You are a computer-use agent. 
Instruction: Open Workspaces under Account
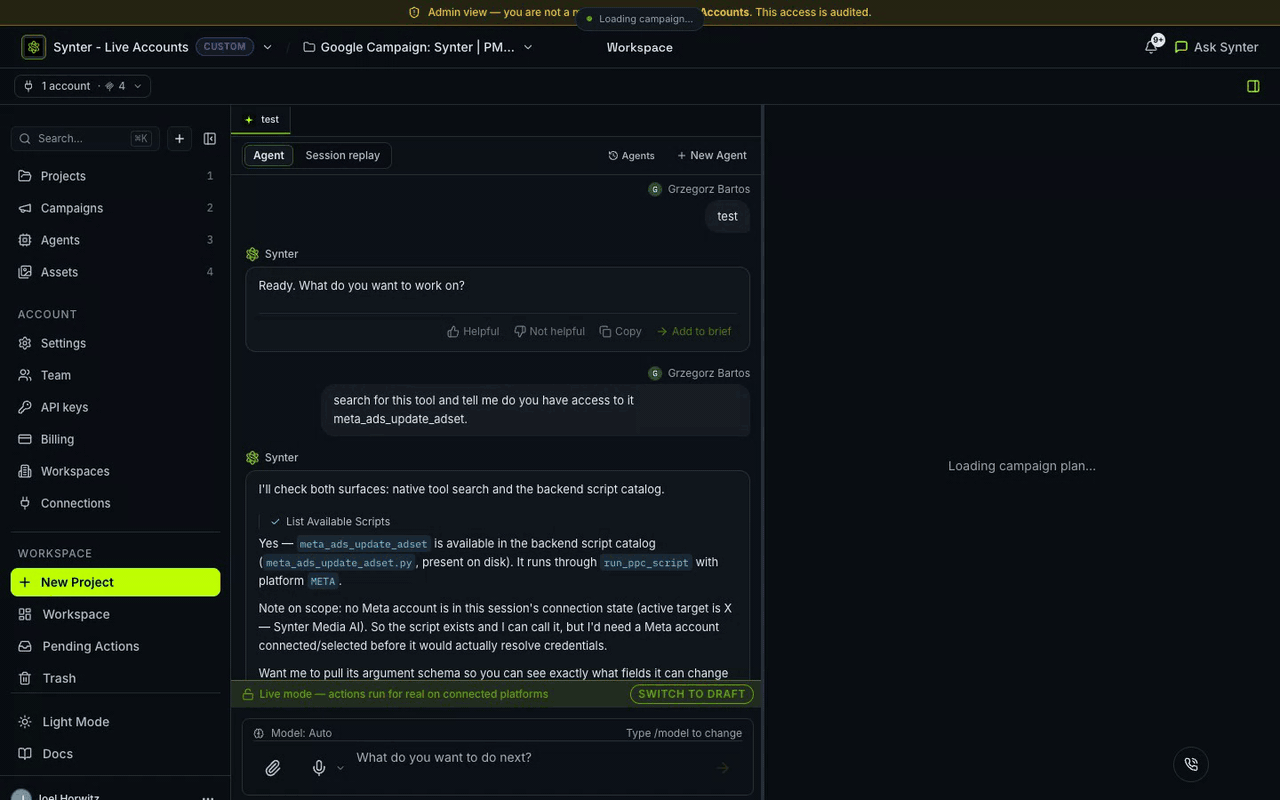click(115, 471)
